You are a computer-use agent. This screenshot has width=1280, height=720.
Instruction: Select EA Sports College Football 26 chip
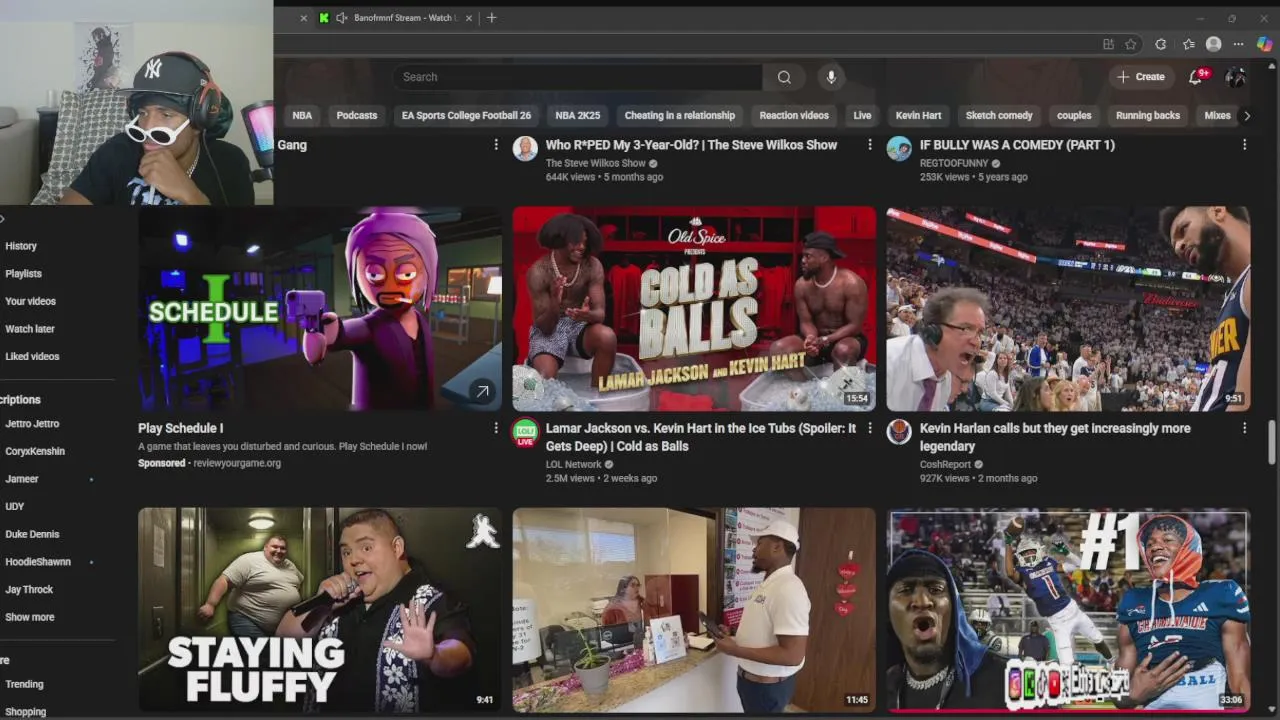(466, 115)
